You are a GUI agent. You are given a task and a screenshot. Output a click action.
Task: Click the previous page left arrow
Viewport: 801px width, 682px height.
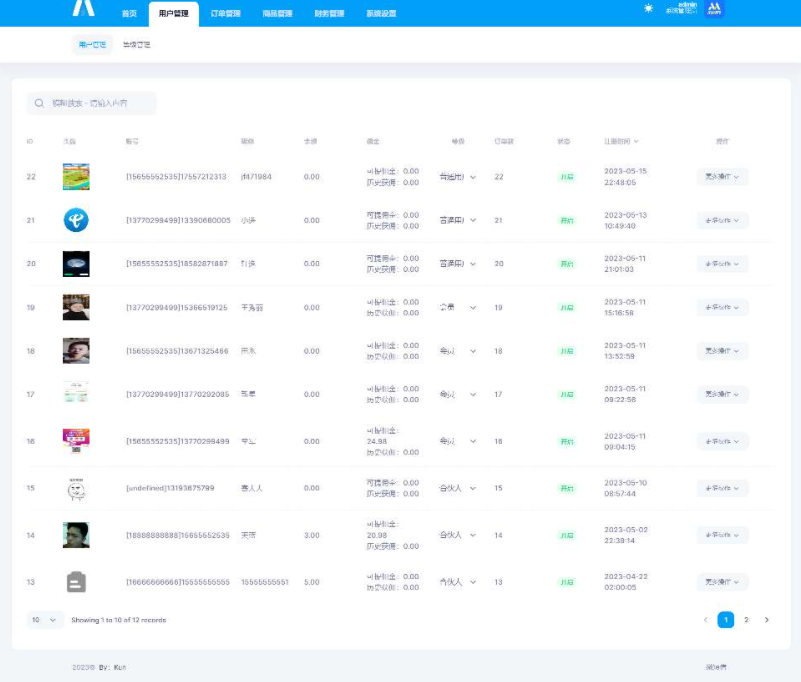[706, 620]
